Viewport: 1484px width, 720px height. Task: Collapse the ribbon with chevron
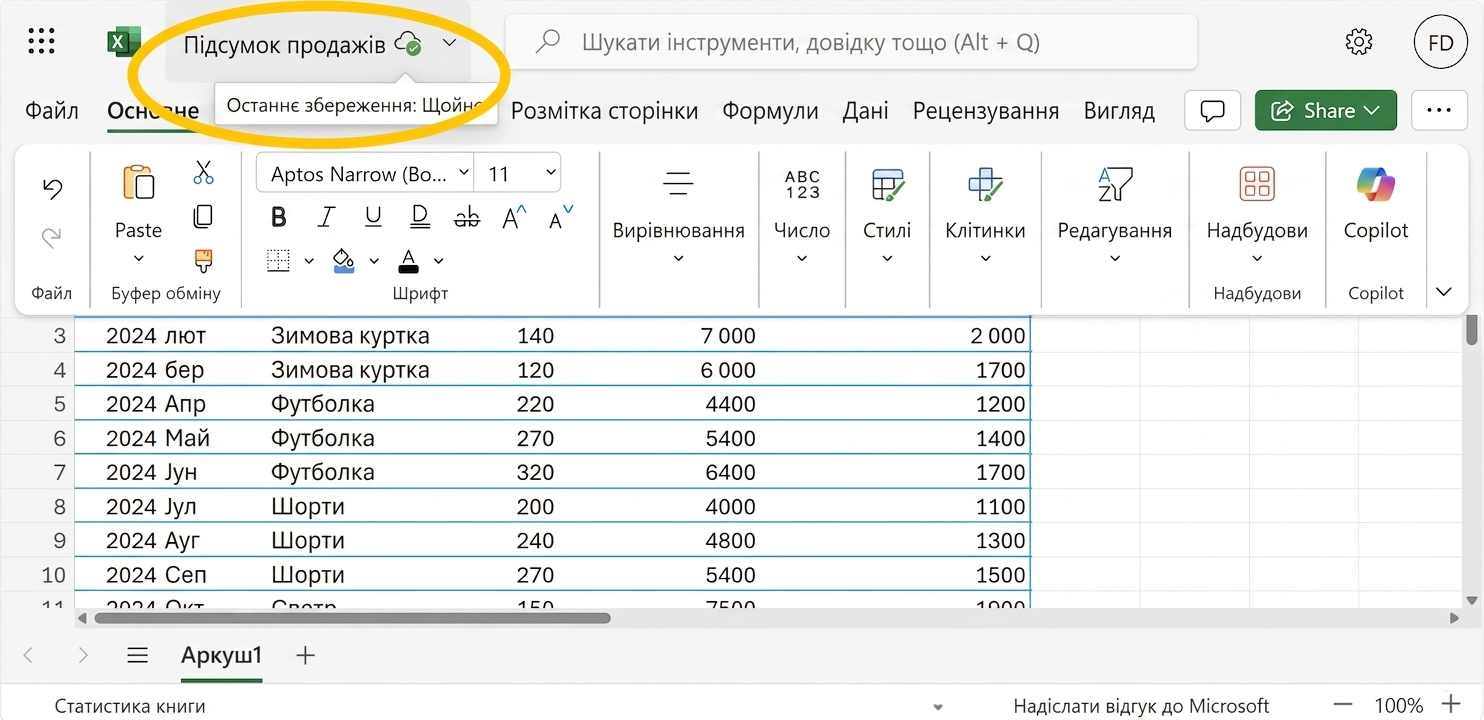click(x=1443, y=293)
